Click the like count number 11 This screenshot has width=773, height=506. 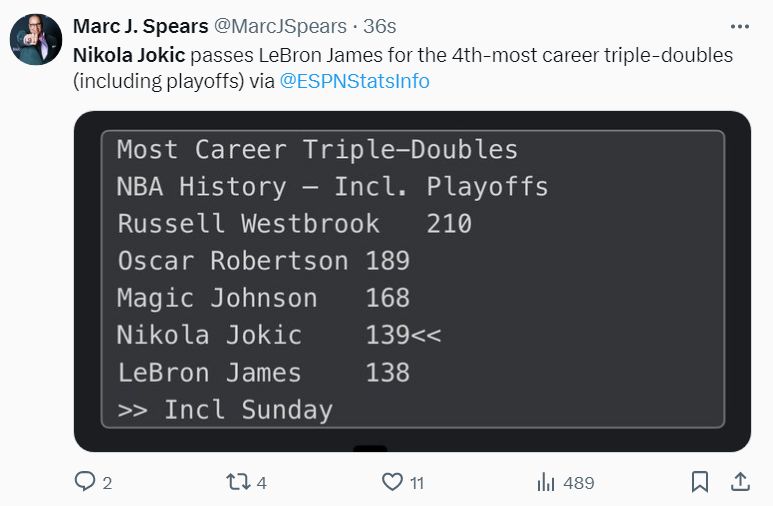tap(417, 483)
